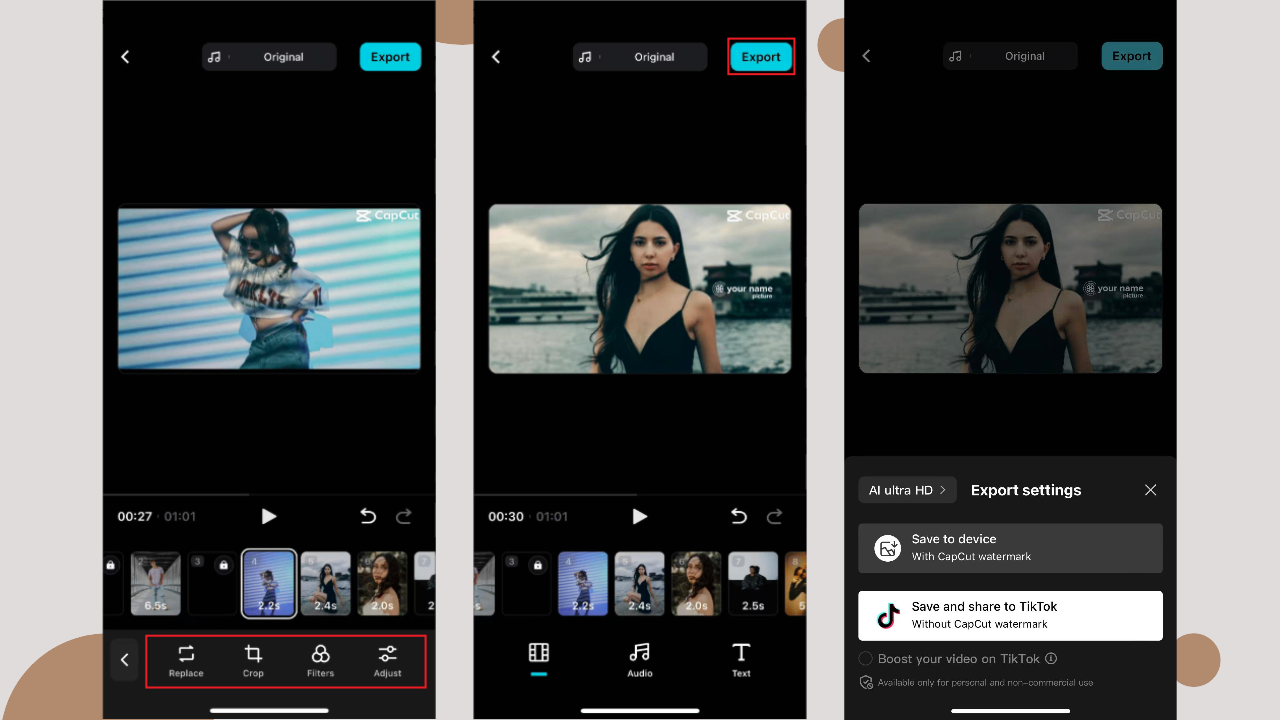
Task: Tap the dimmed Export button above Export settings
Action: point(1132,56)
